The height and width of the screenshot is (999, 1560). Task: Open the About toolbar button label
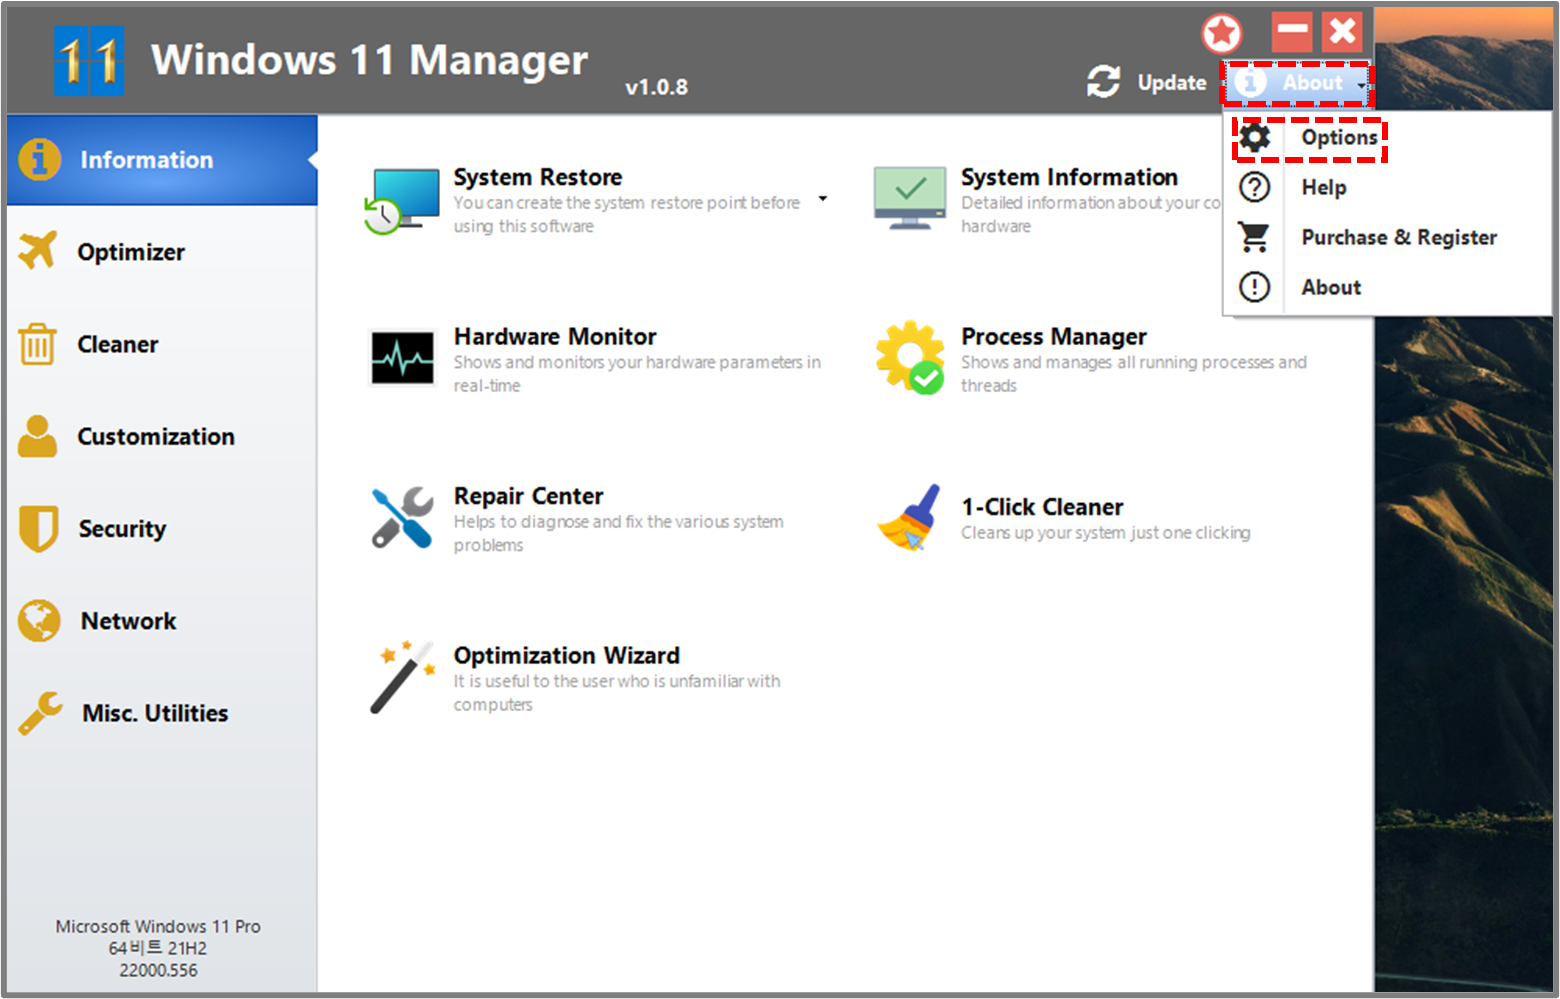point(1312,83)
